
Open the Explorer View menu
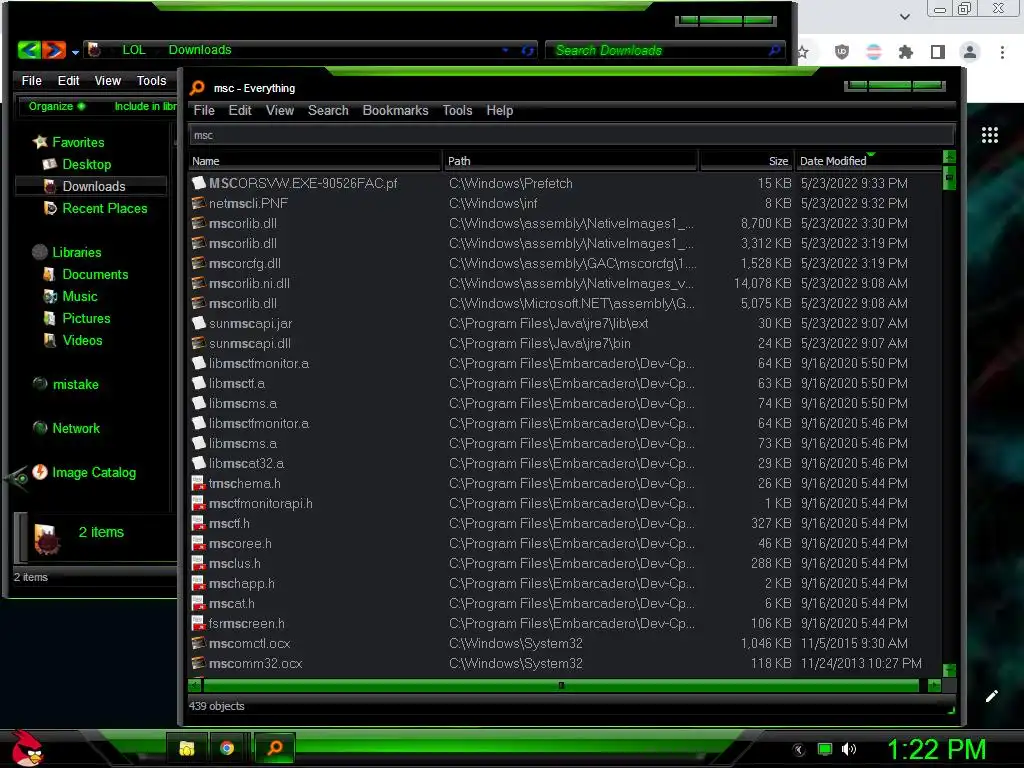107,80
